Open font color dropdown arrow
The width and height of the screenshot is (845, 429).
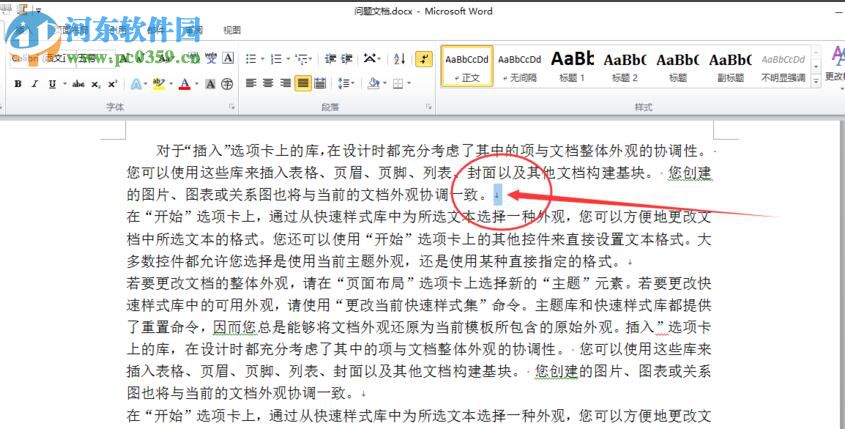coord(197,84)
